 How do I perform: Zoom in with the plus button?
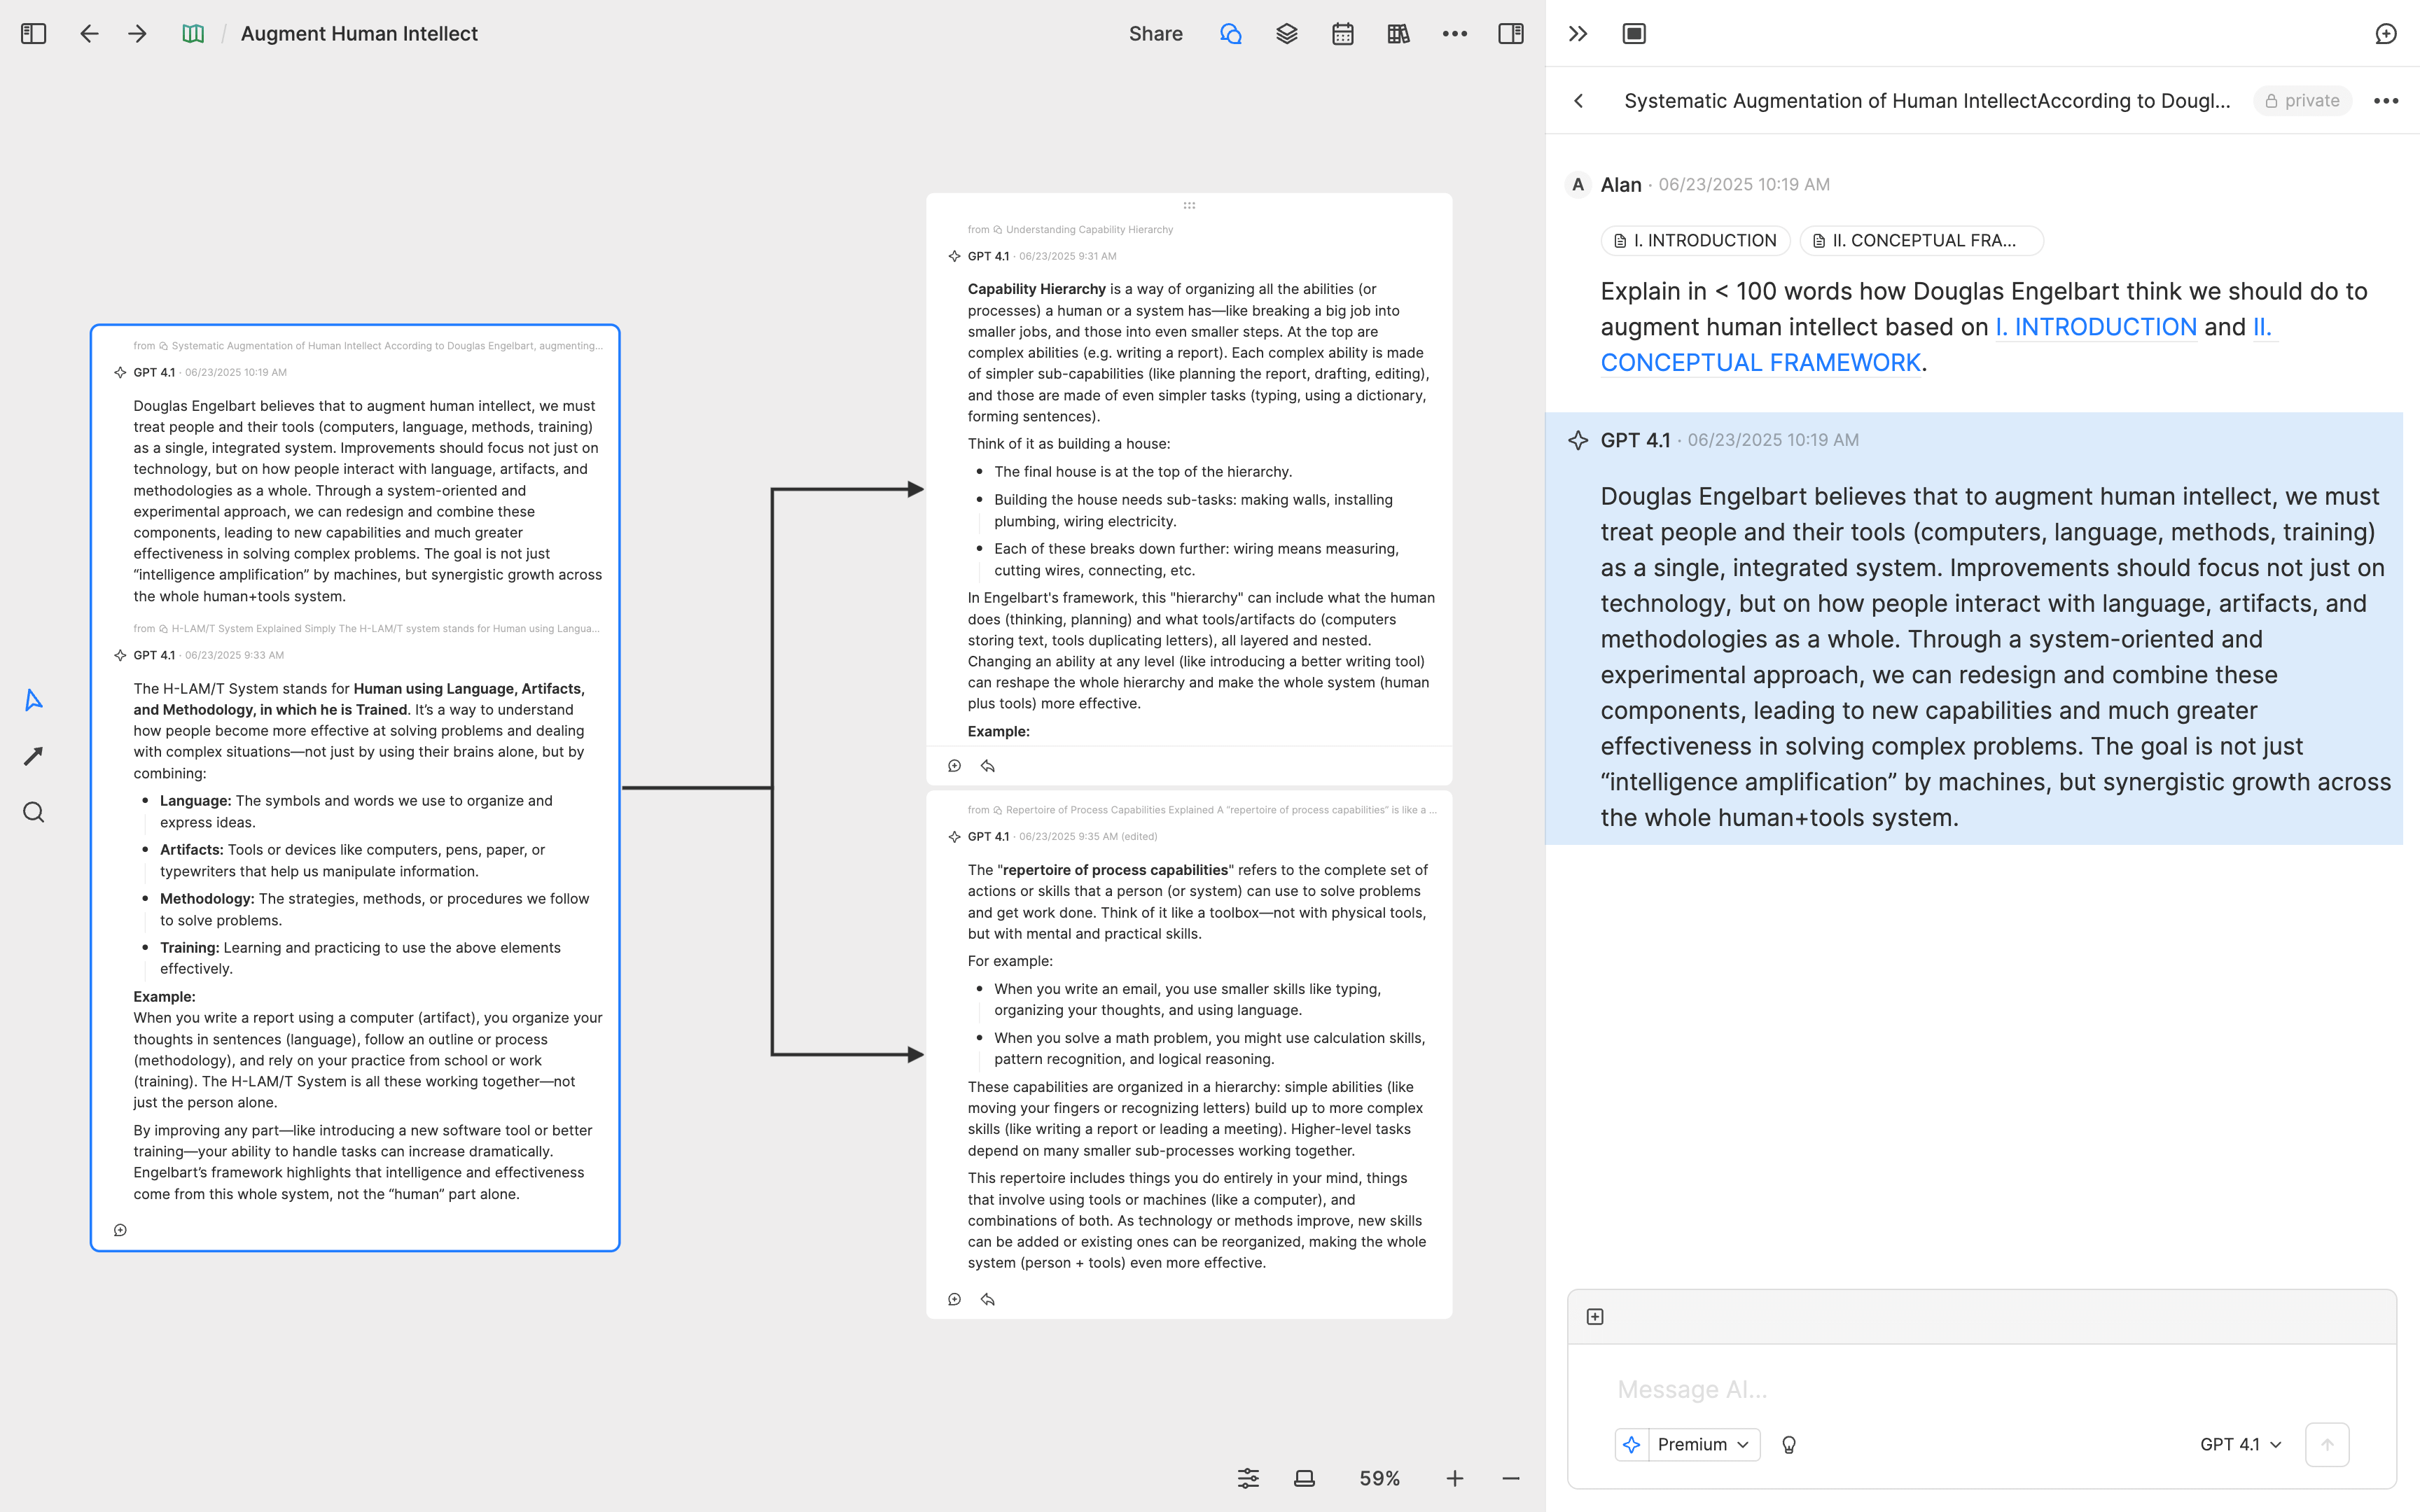(x=1454, y=1478)
